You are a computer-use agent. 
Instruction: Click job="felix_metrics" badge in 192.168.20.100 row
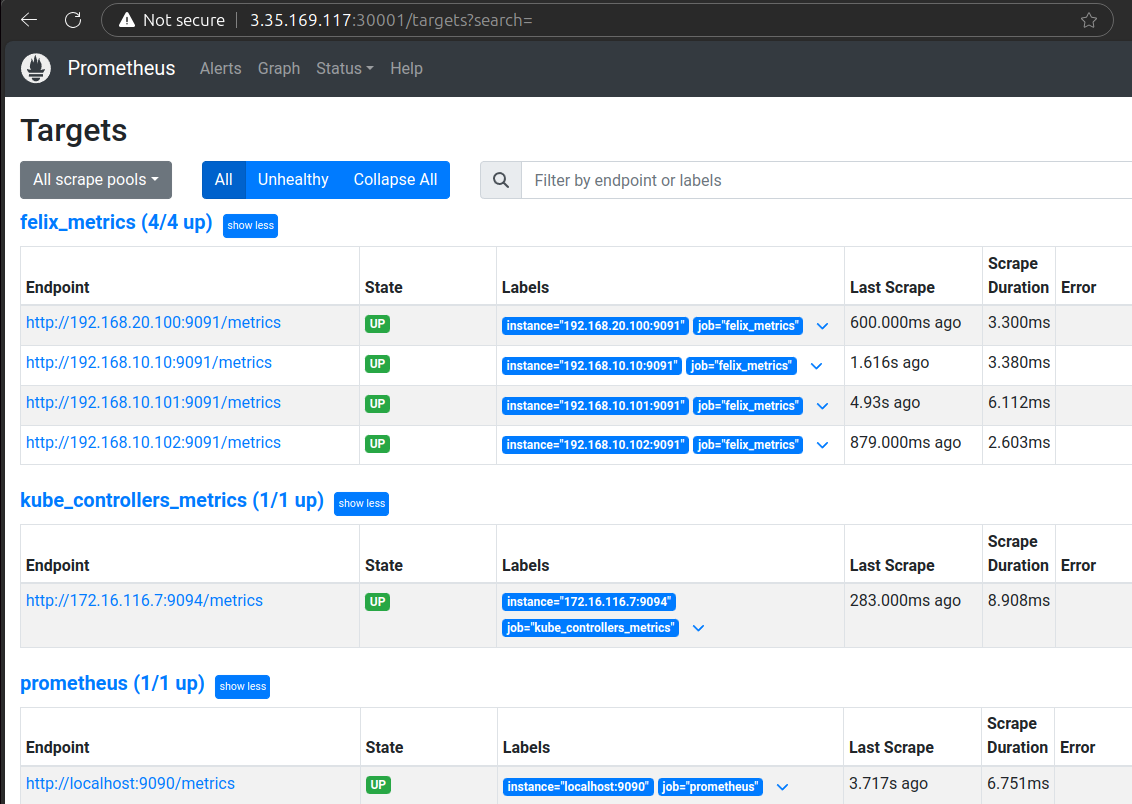coord(748,325)
